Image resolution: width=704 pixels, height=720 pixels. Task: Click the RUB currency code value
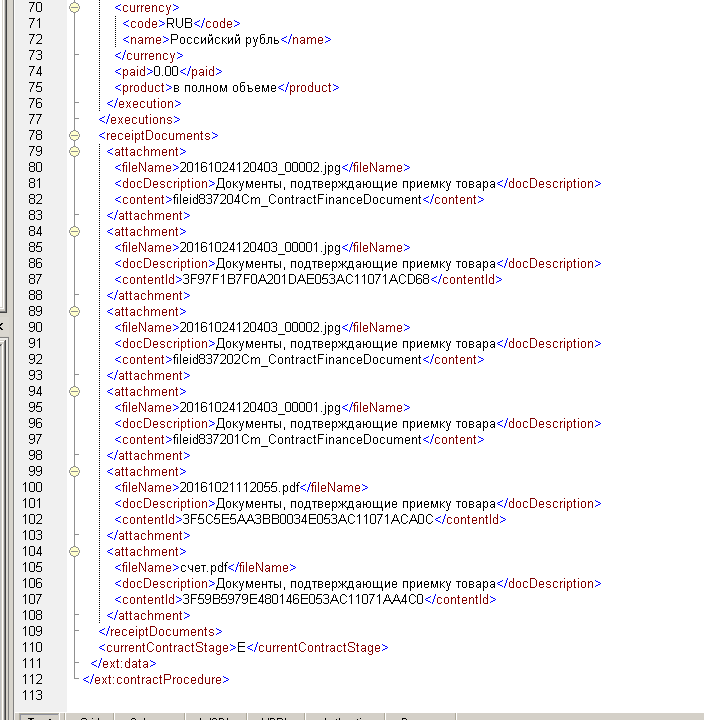click(179, 23)
